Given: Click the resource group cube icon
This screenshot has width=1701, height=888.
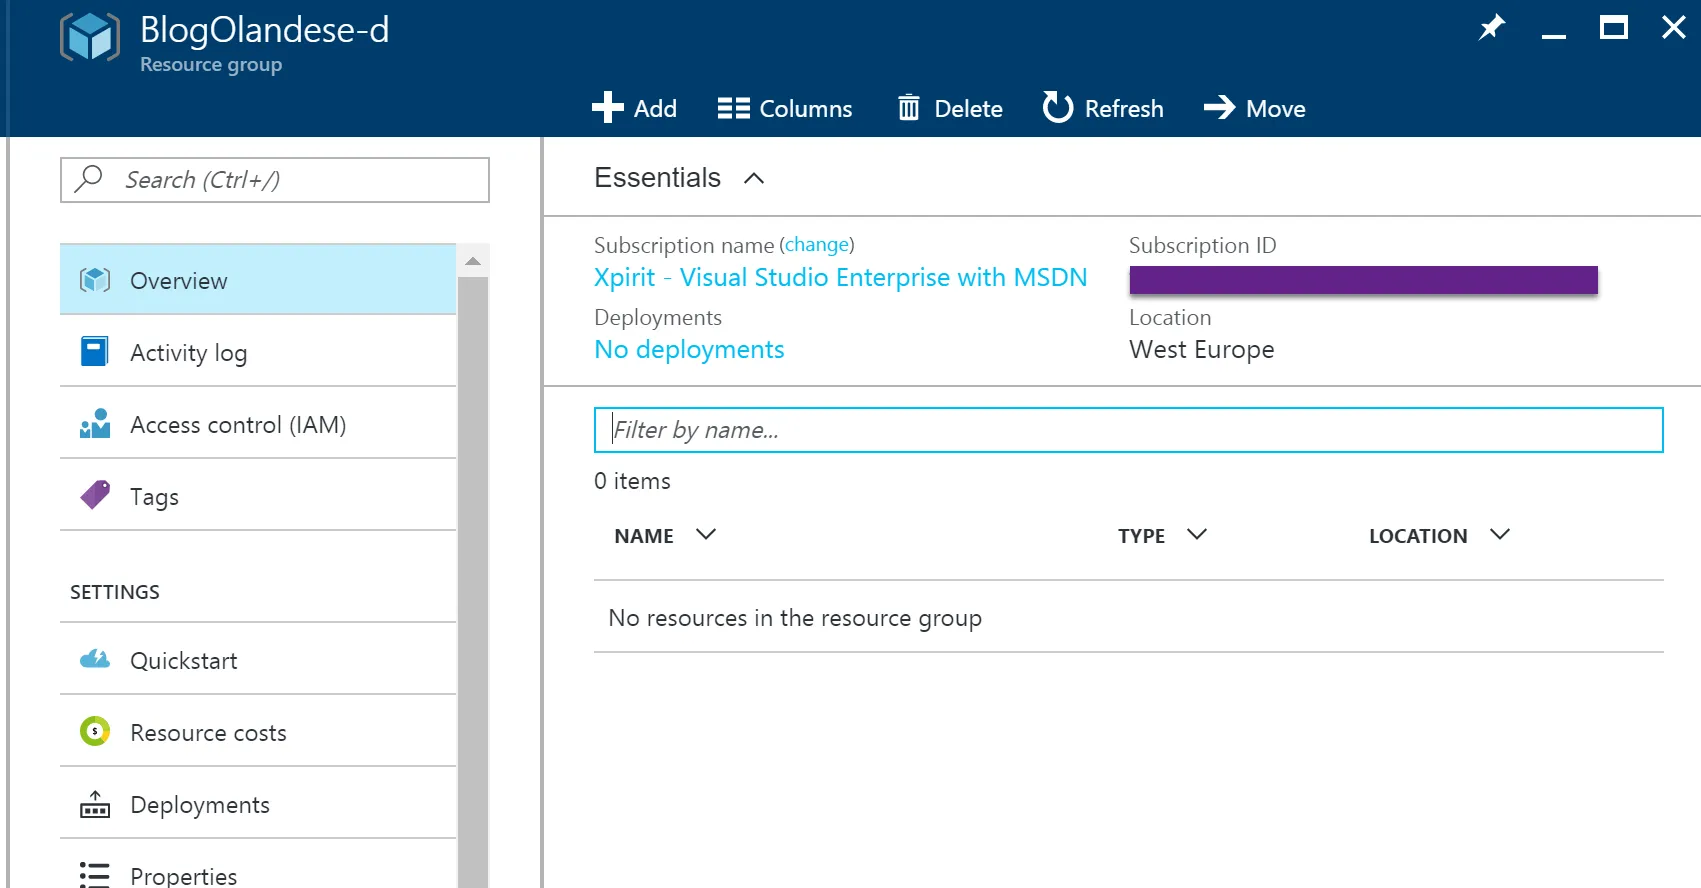Looking at the screenshot, I should (x=90, y=37).
